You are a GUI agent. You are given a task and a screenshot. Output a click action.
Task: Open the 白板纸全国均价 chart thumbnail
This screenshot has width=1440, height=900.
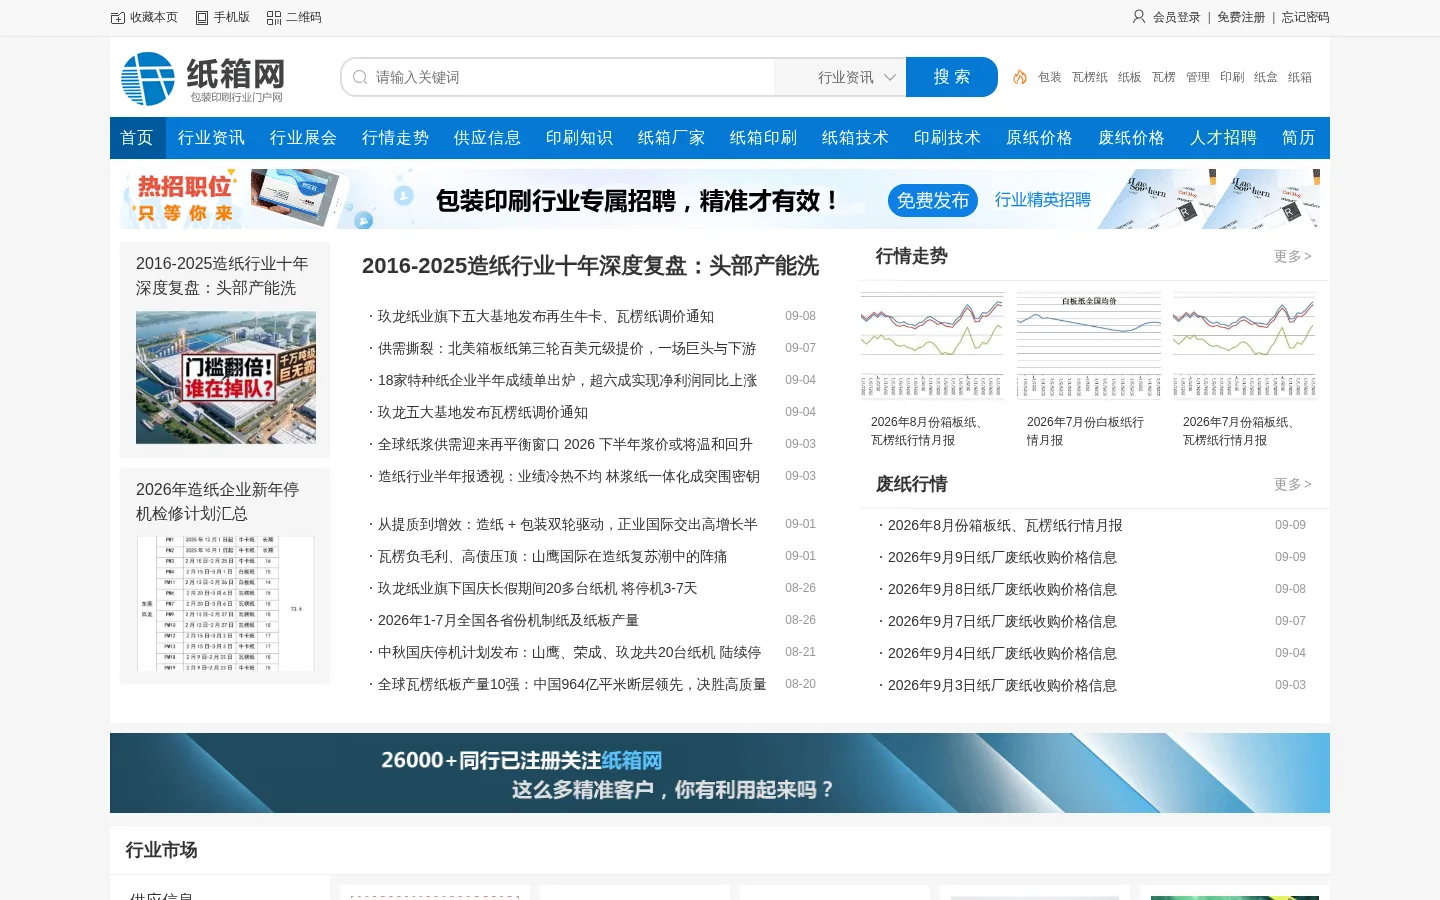click(x=1089, y=346)
